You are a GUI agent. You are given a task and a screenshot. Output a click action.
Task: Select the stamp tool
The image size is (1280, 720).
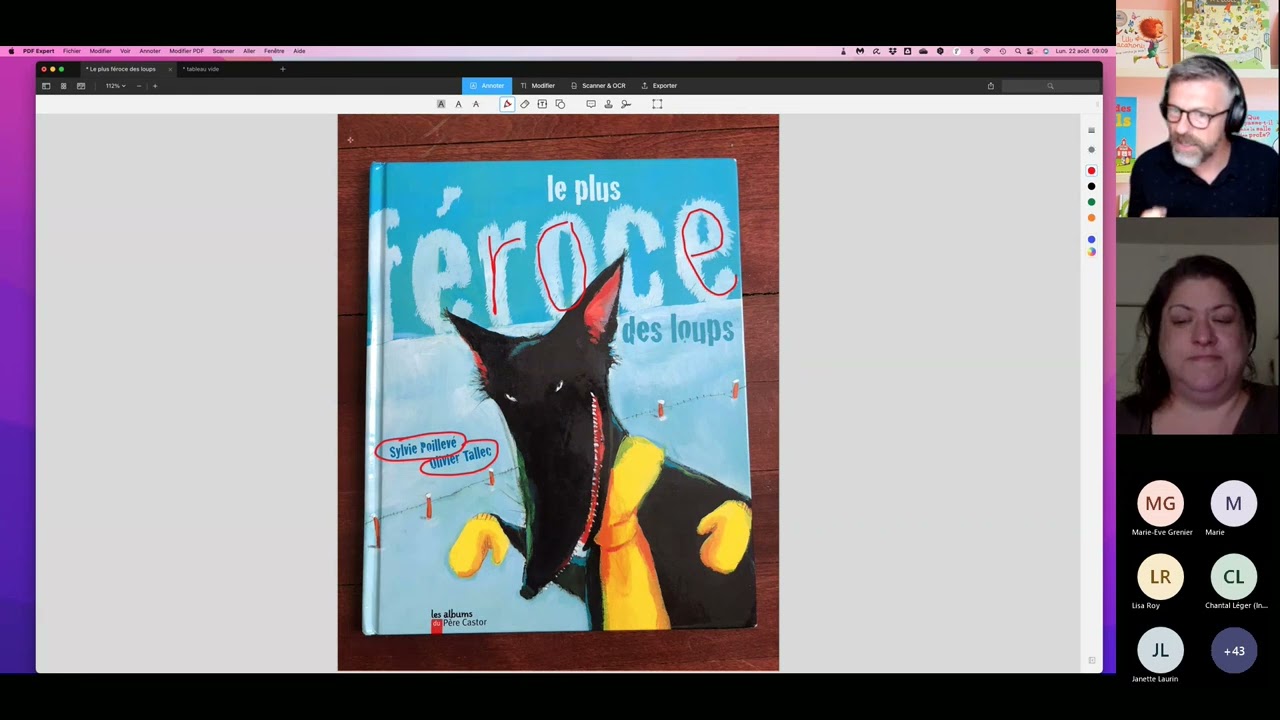coord(608,104)
